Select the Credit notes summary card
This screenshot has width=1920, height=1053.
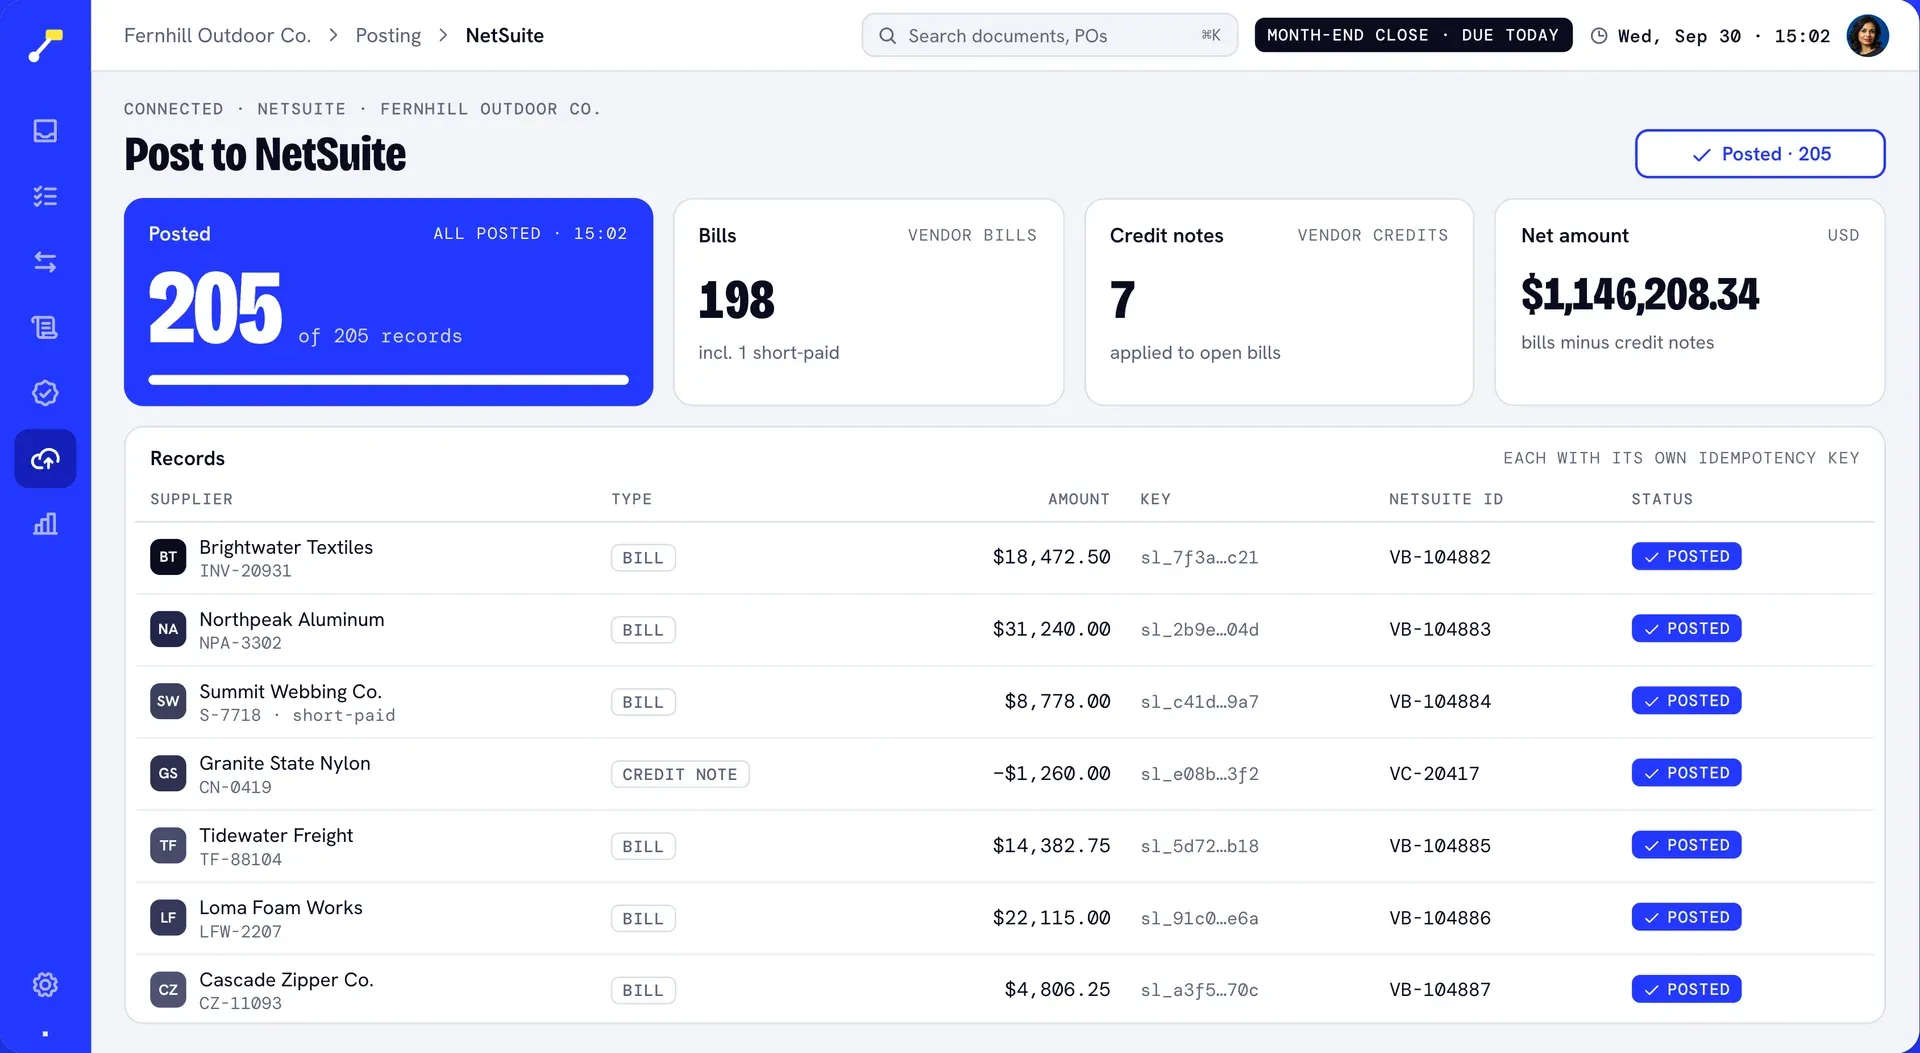coord(1279,302)
